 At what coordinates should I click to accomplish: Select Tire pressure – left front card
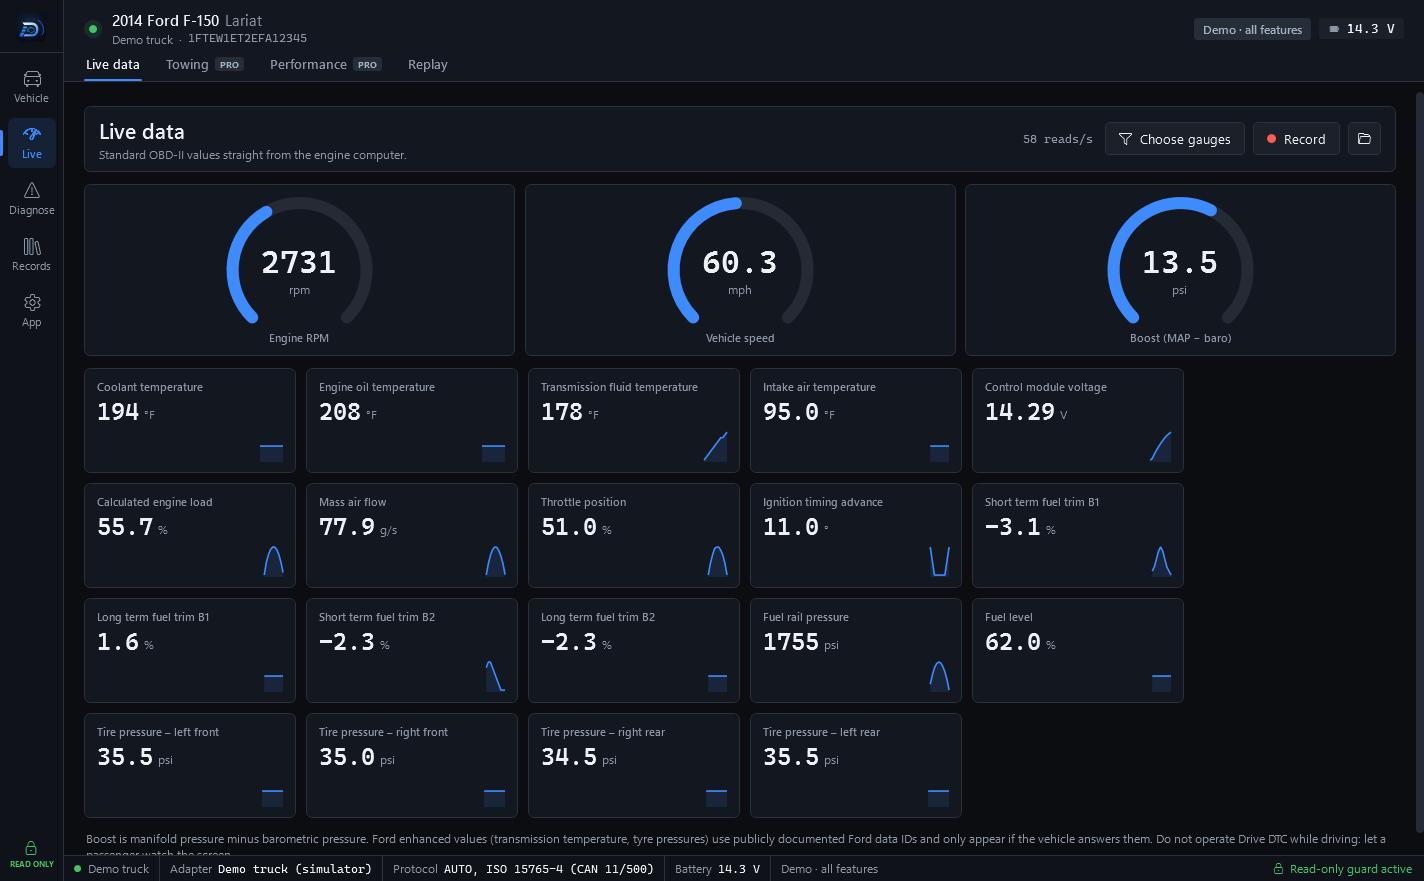pyautogui.click(x=190, y=765)
